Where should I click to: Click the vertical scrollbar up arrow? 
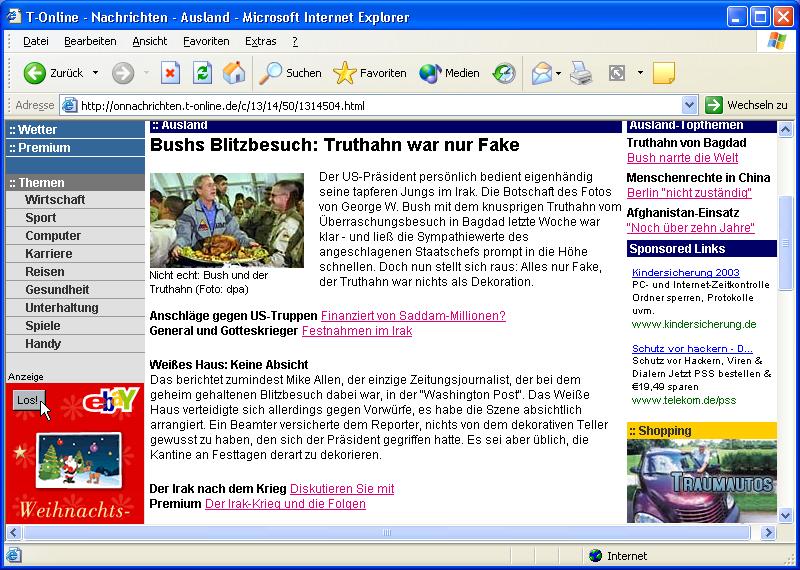click(786, 130)
